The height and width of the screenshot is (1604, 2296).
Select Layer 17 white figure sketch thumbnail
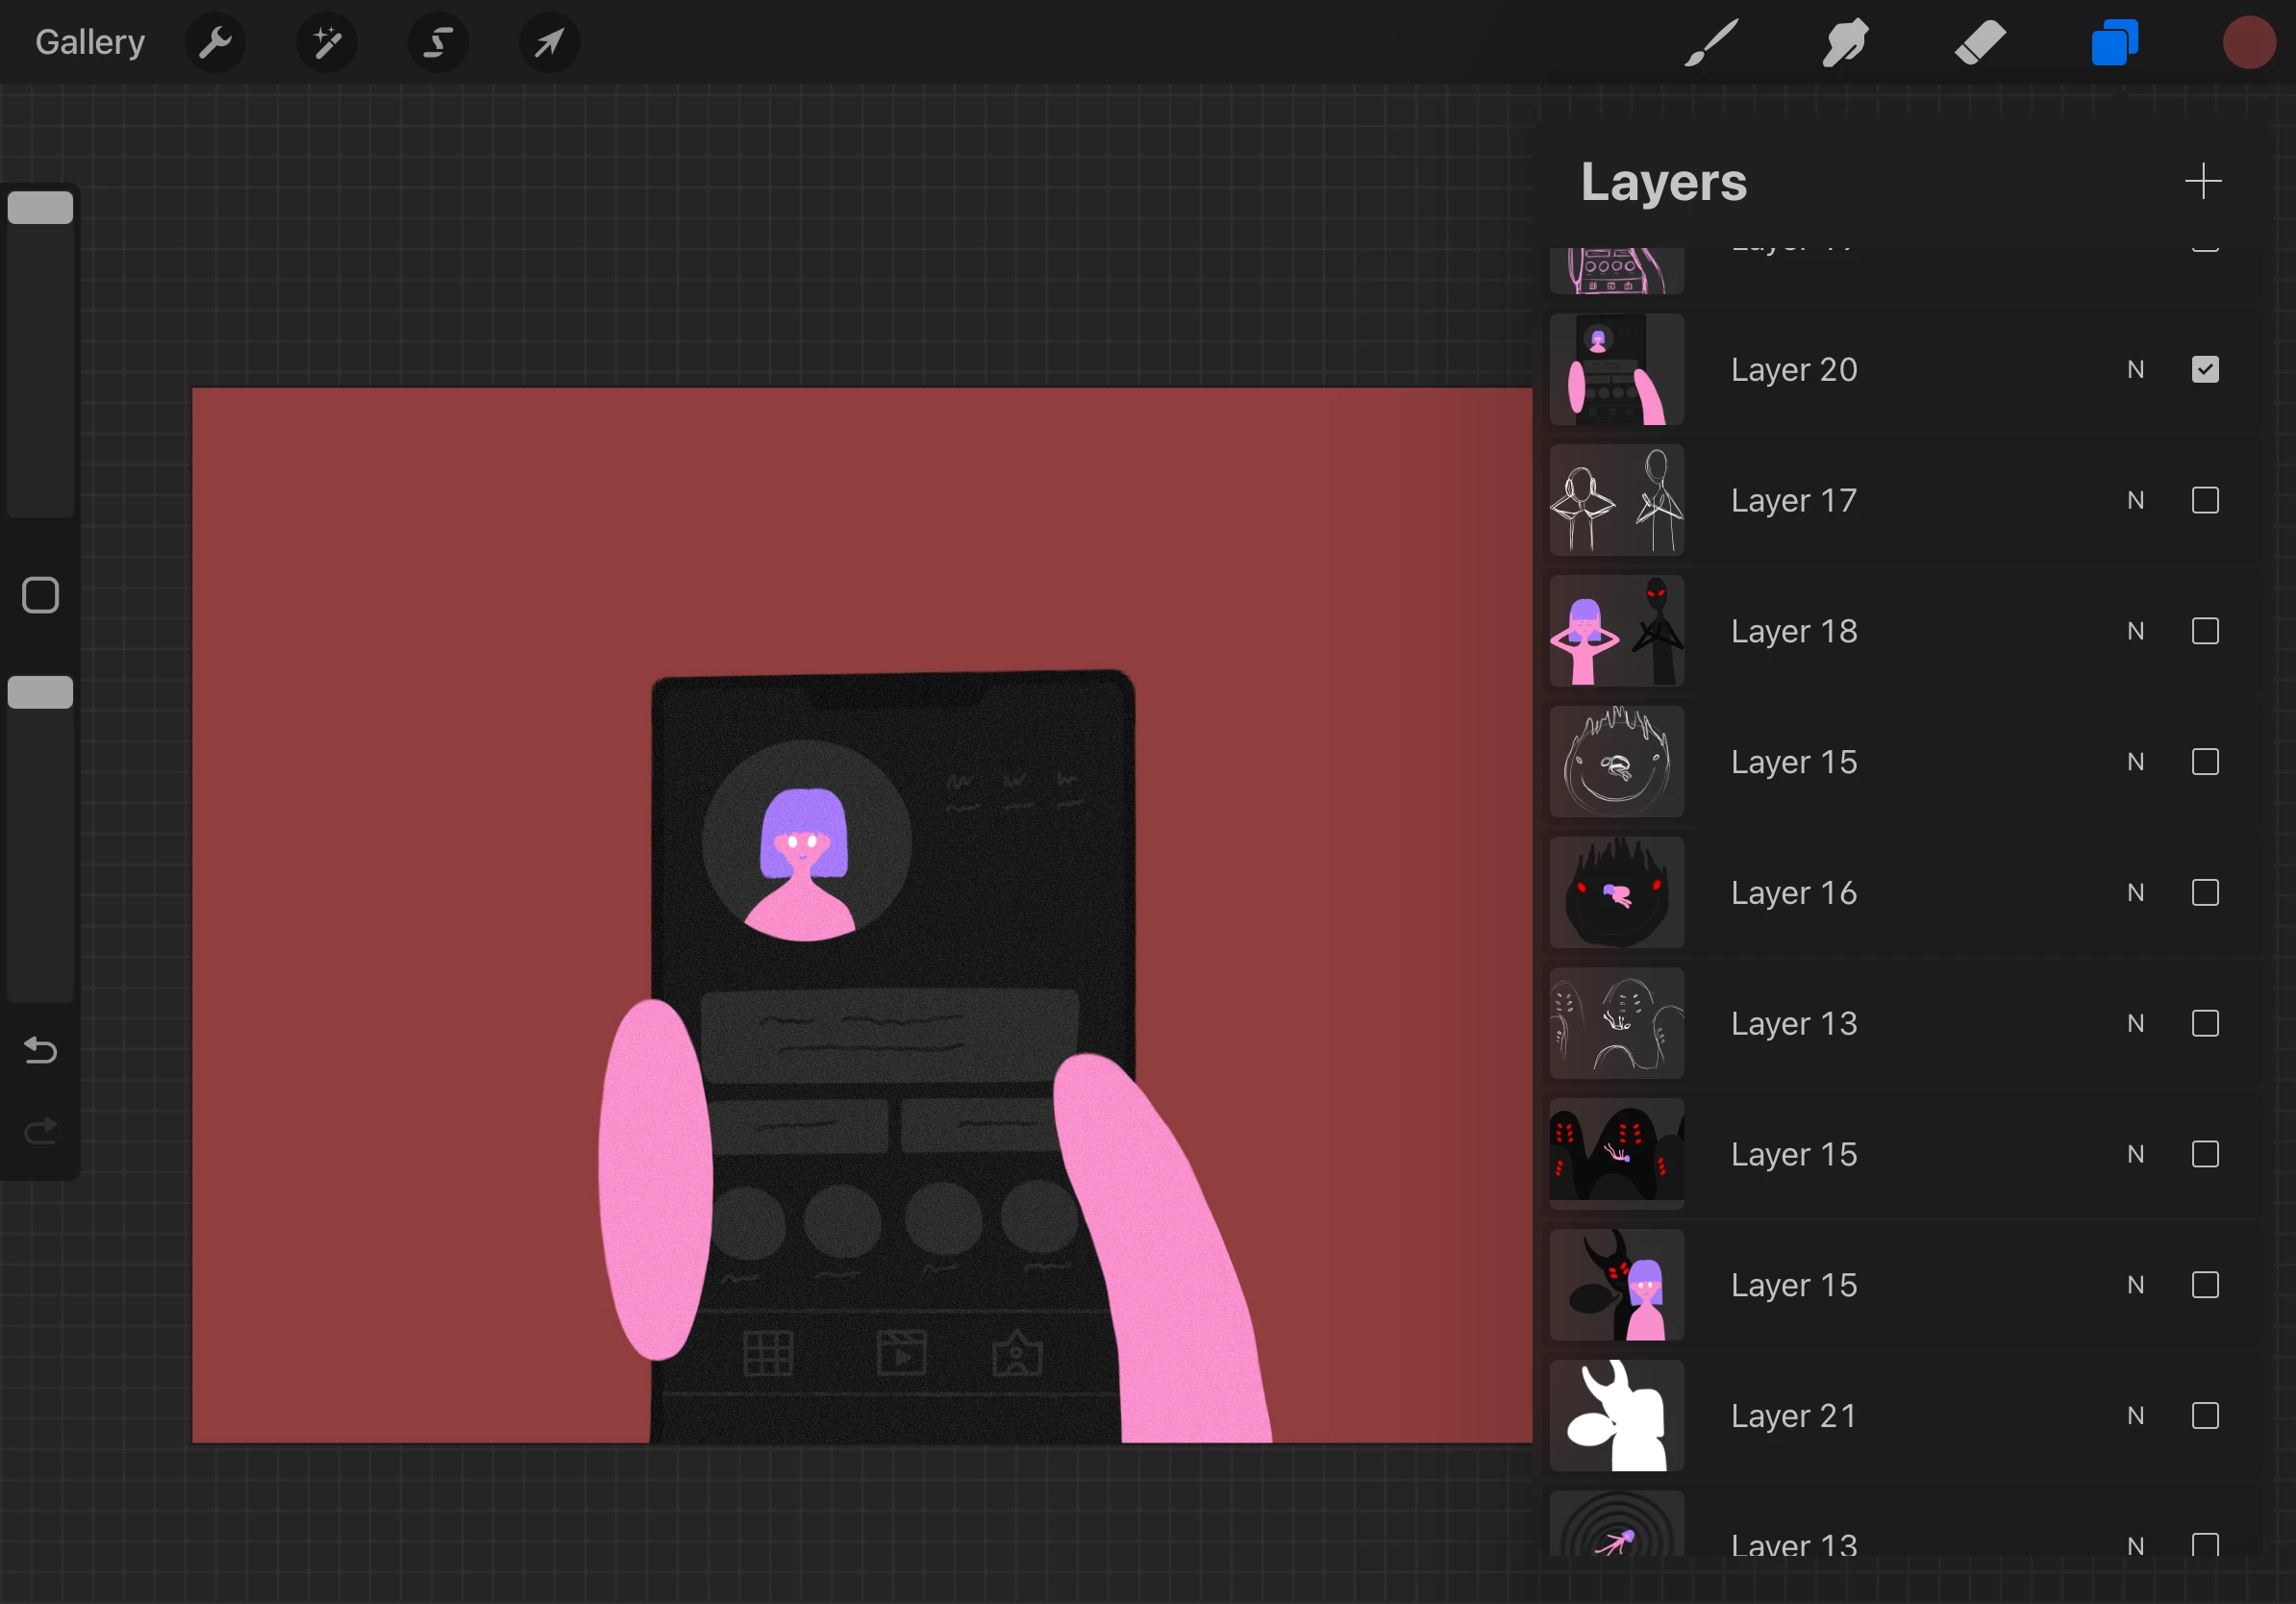[x=1617, y=500]
